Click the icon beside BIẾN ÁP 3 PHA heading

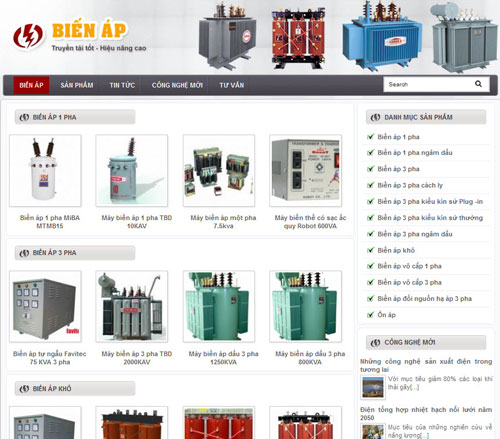(24, 253)
